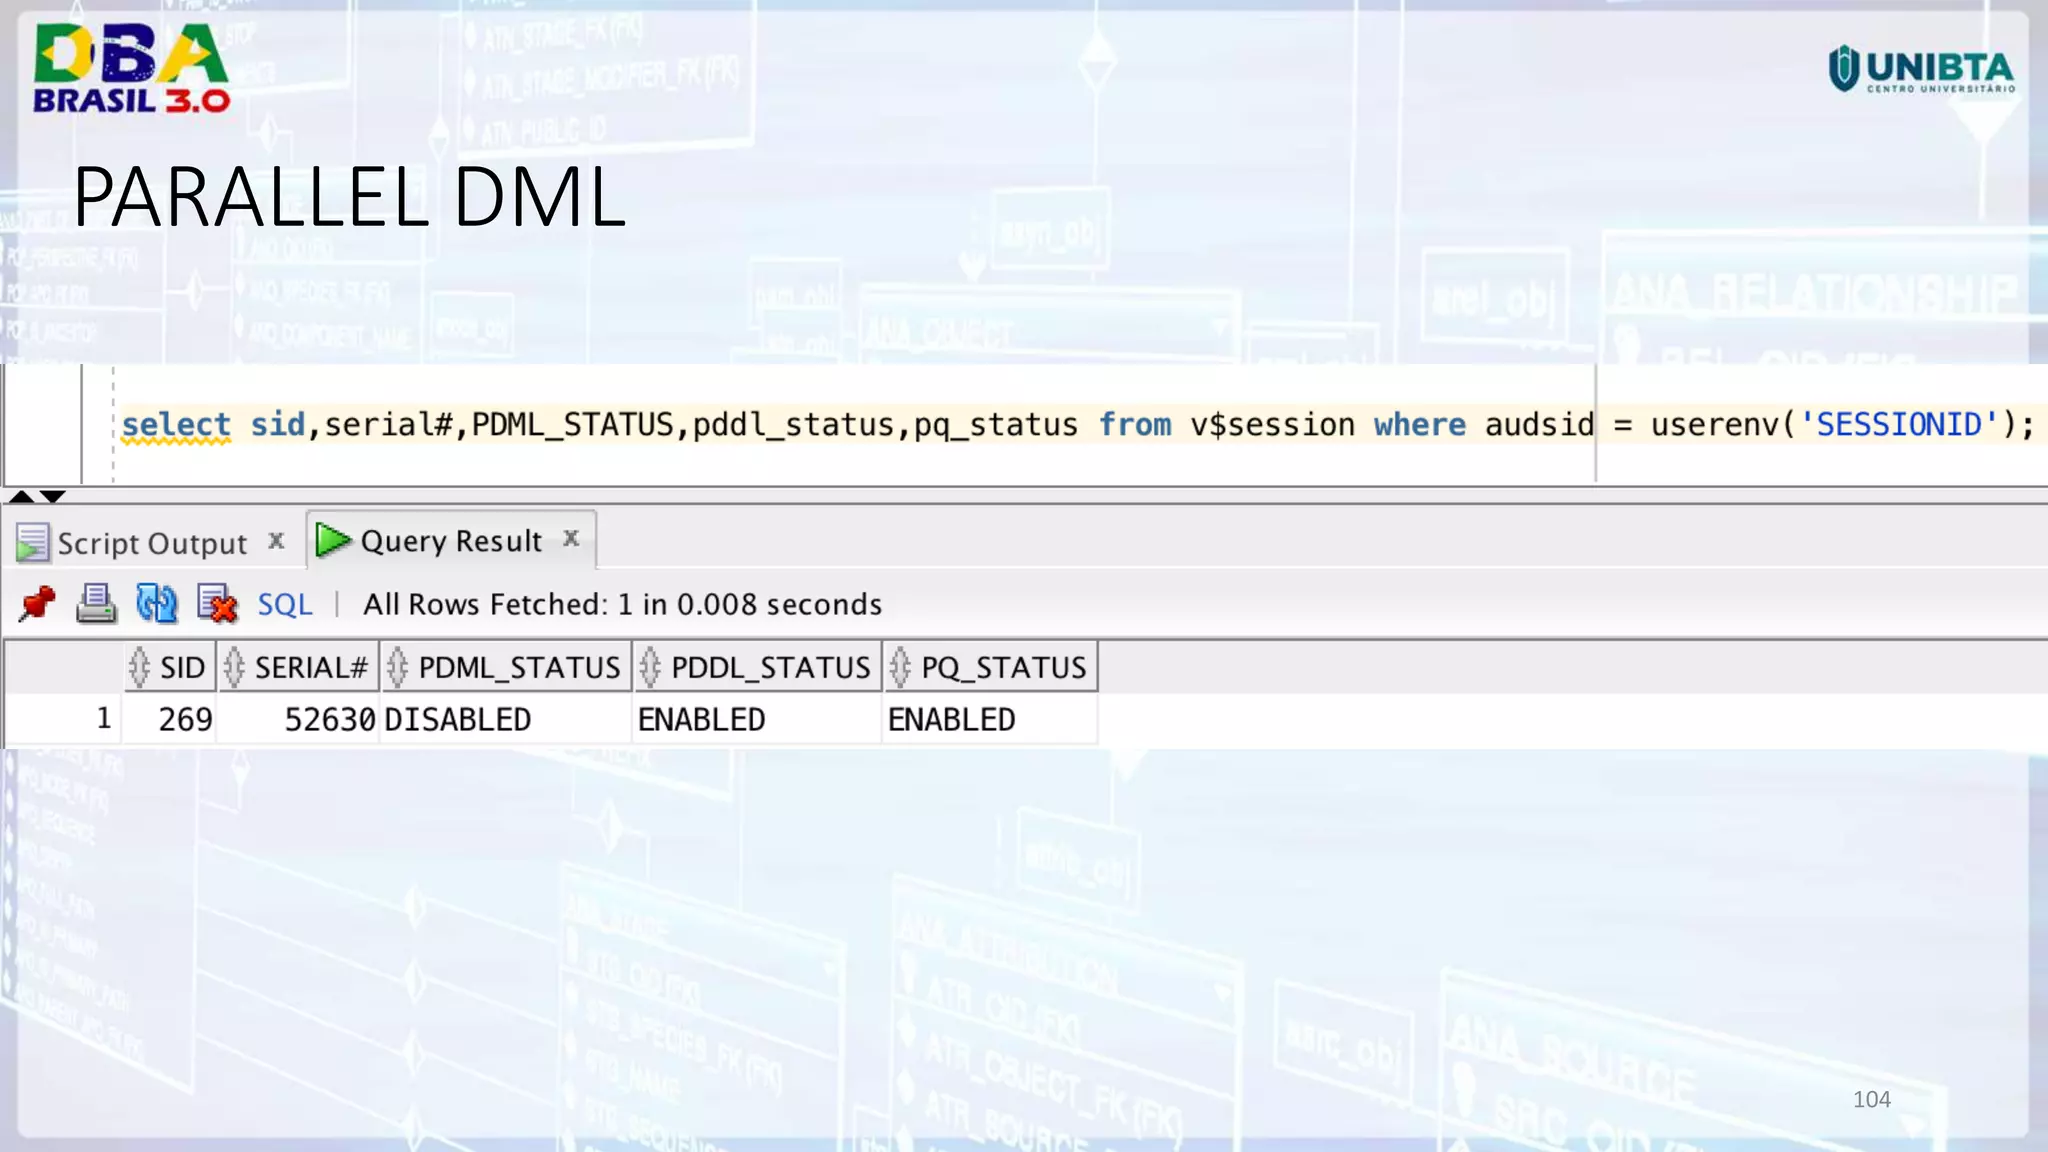Click the PDML_STATUS column sort icon
Image resolution: width=2048 pixels, height=1152 pixels.
click(x=397, y=667)
